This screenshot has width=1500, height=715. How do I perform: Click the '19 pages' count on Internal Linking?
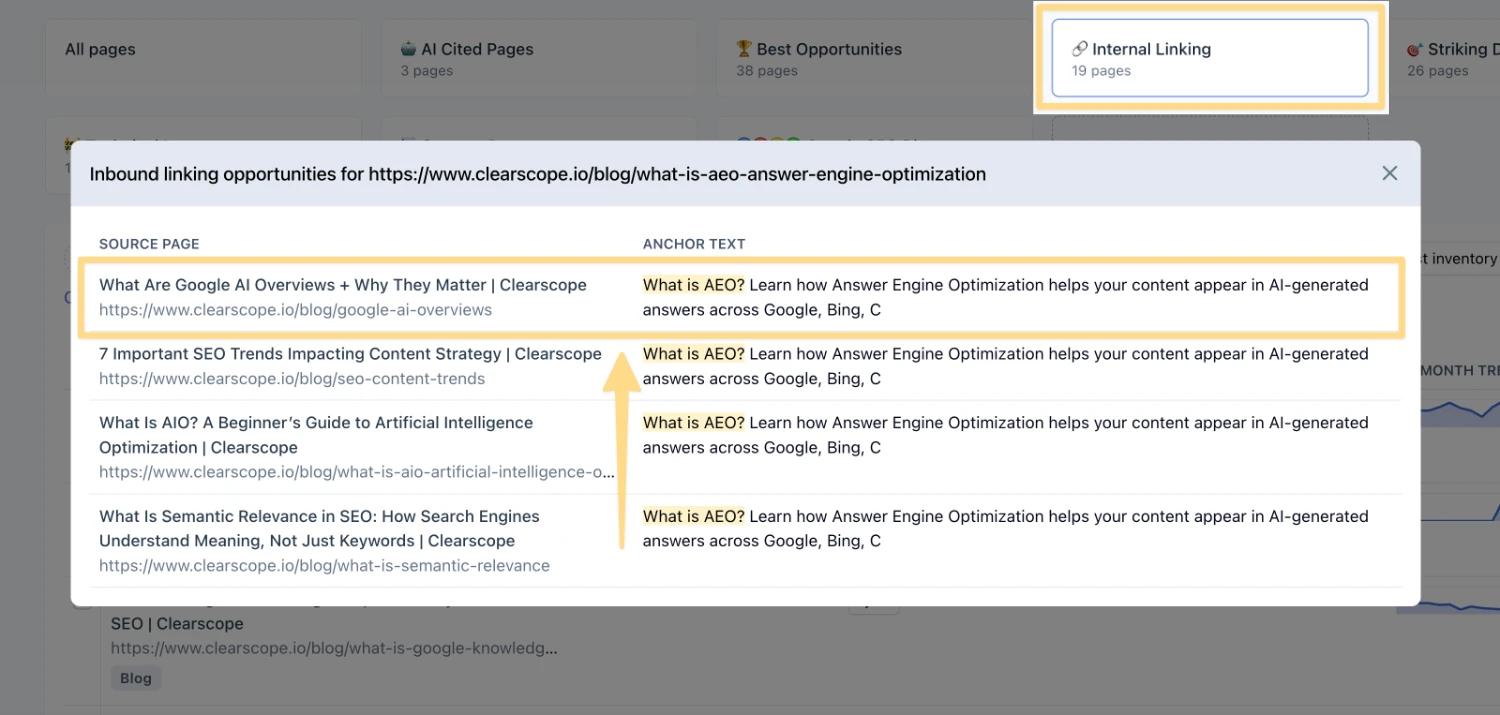coord(1101,71)
